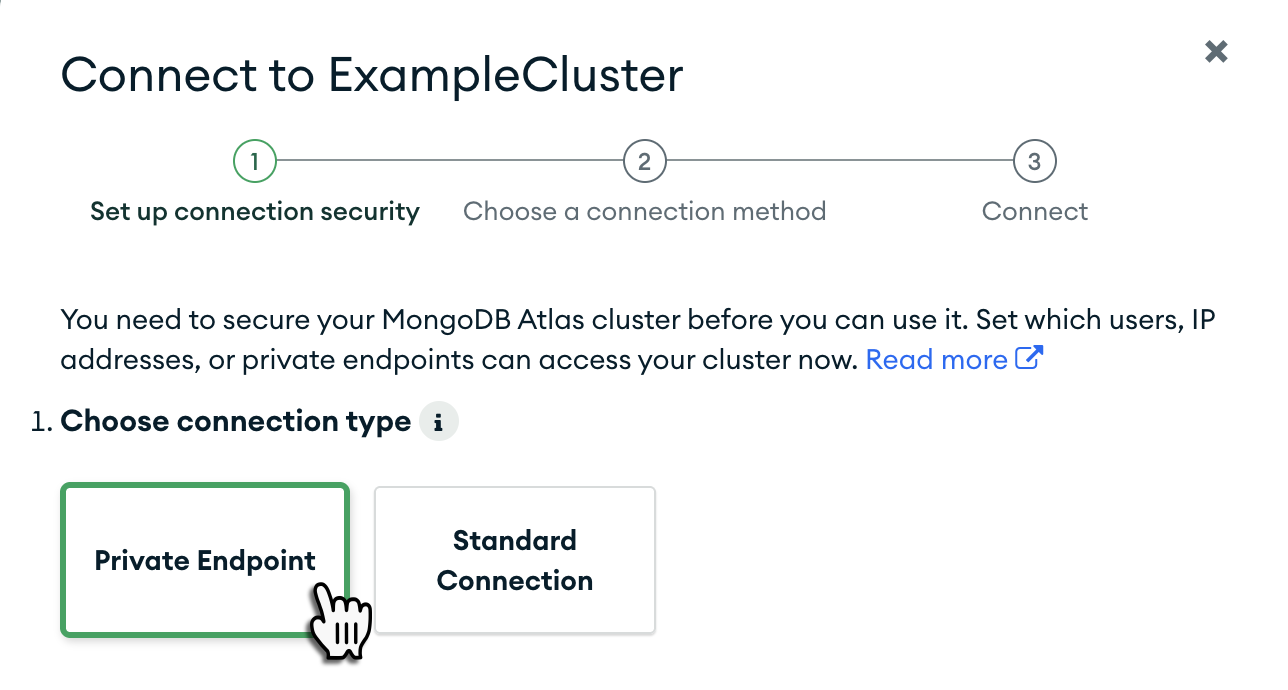Expand details via the Choose connection type info badge
Screen dimensions: 1288x690
pos(438,421)
